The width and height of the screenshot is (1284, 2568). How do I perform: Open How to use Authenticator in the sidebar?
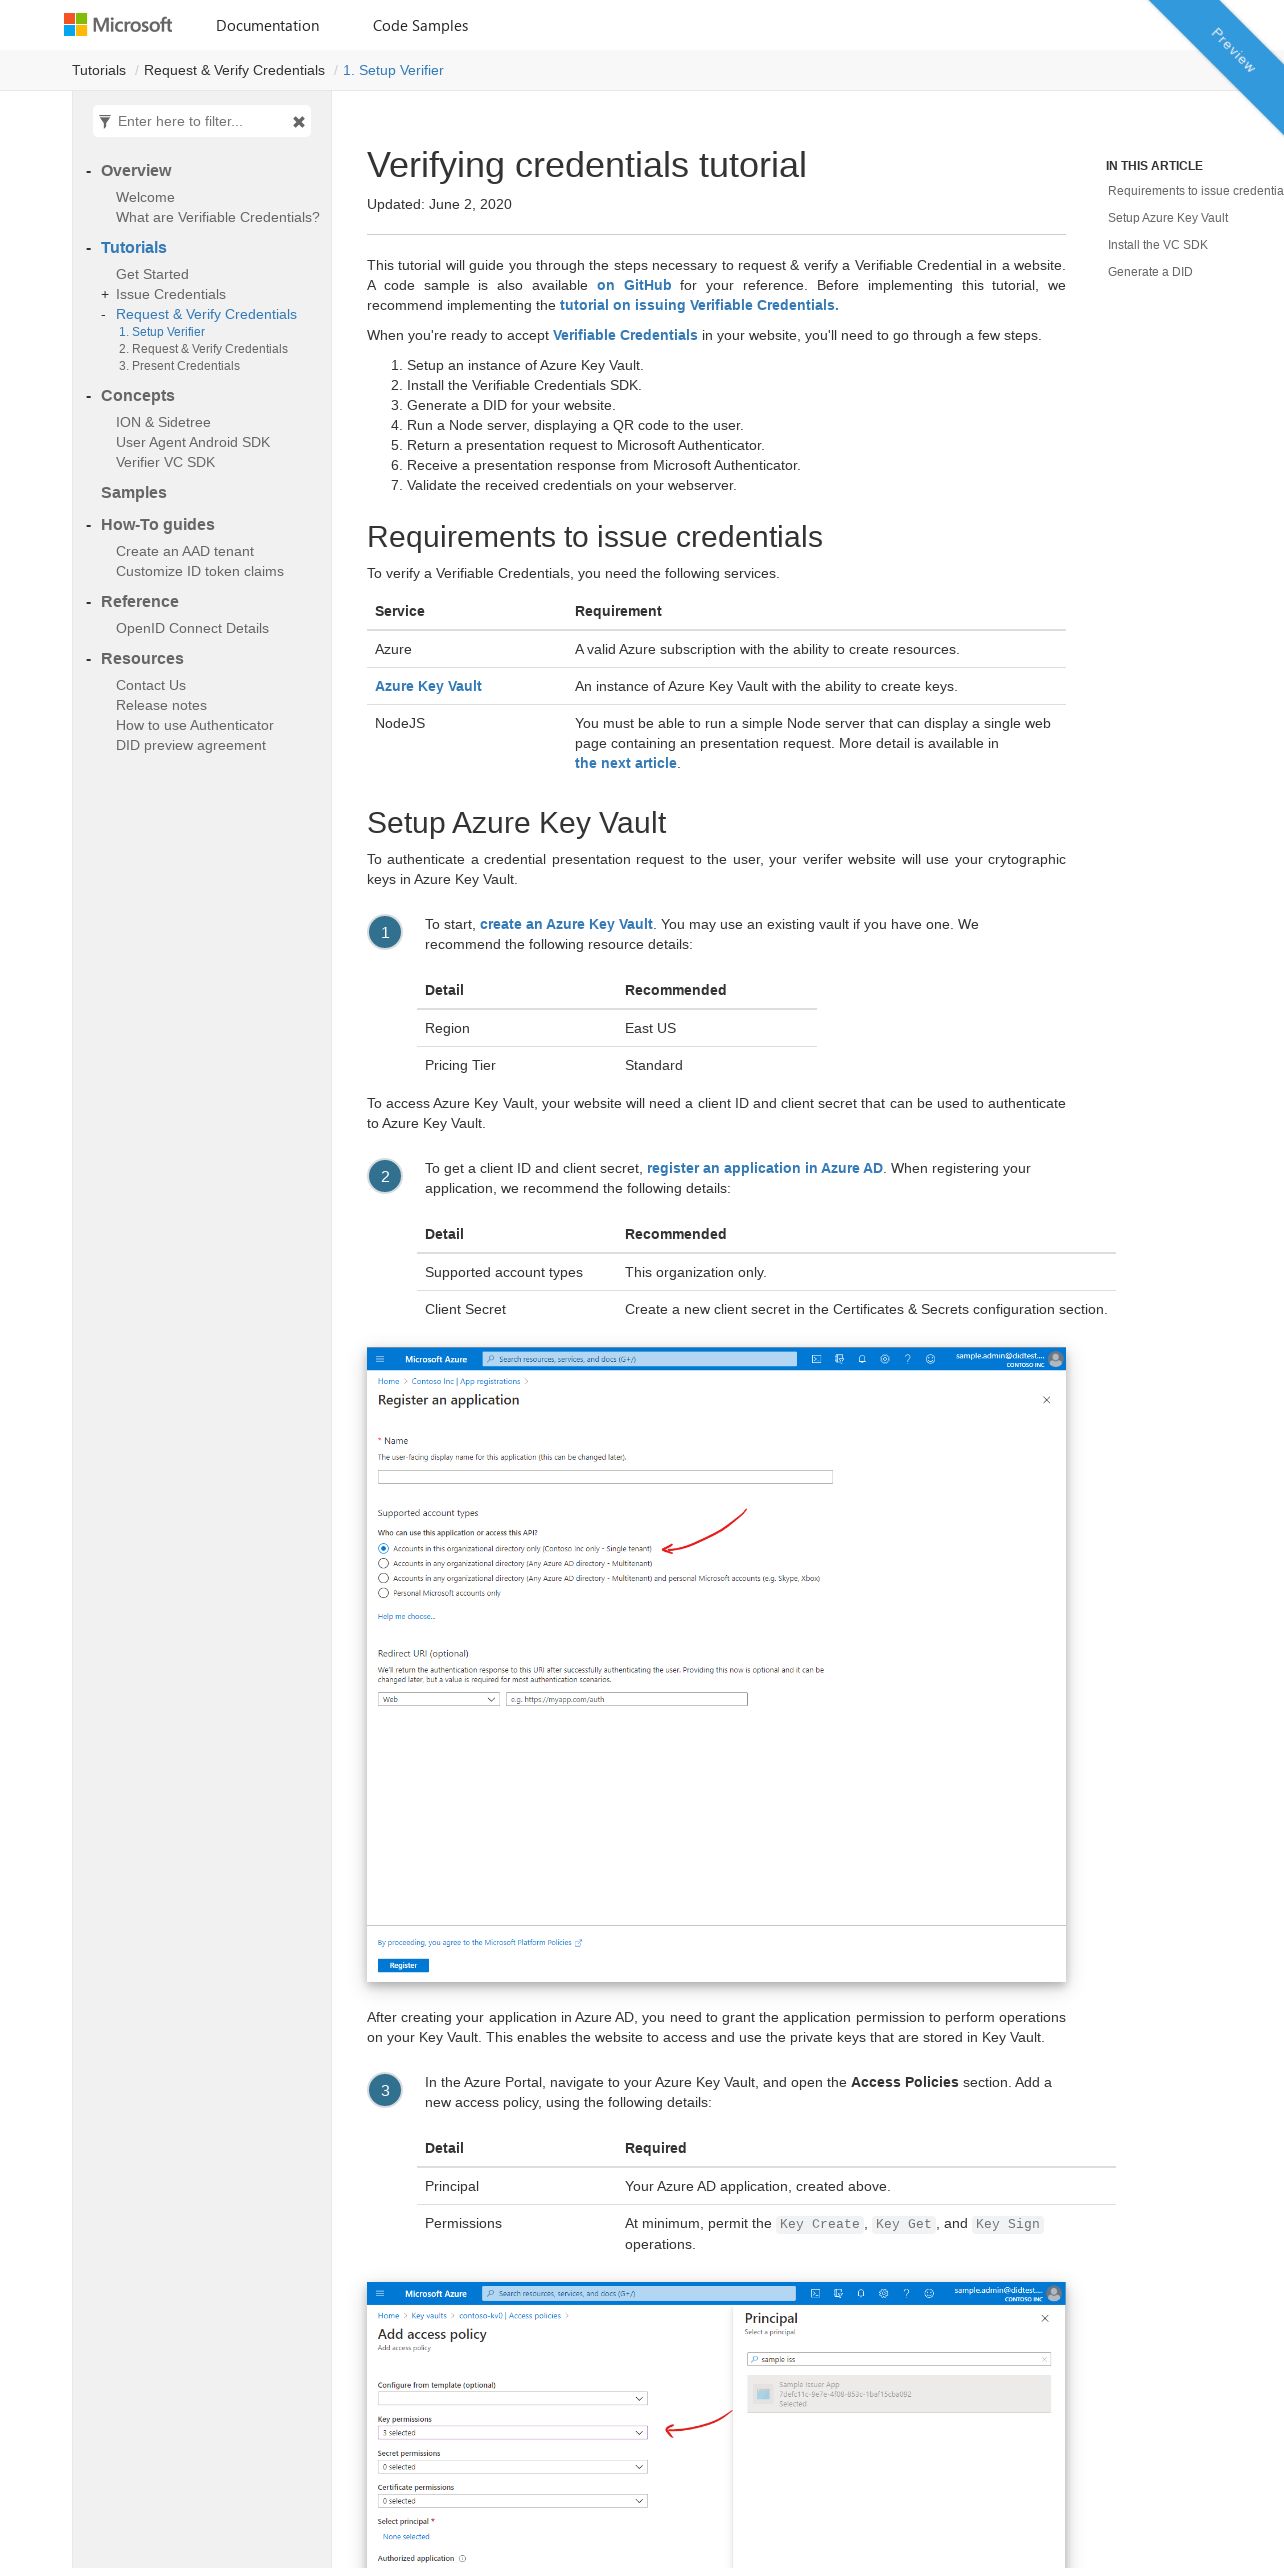click(x=194, y=725)
